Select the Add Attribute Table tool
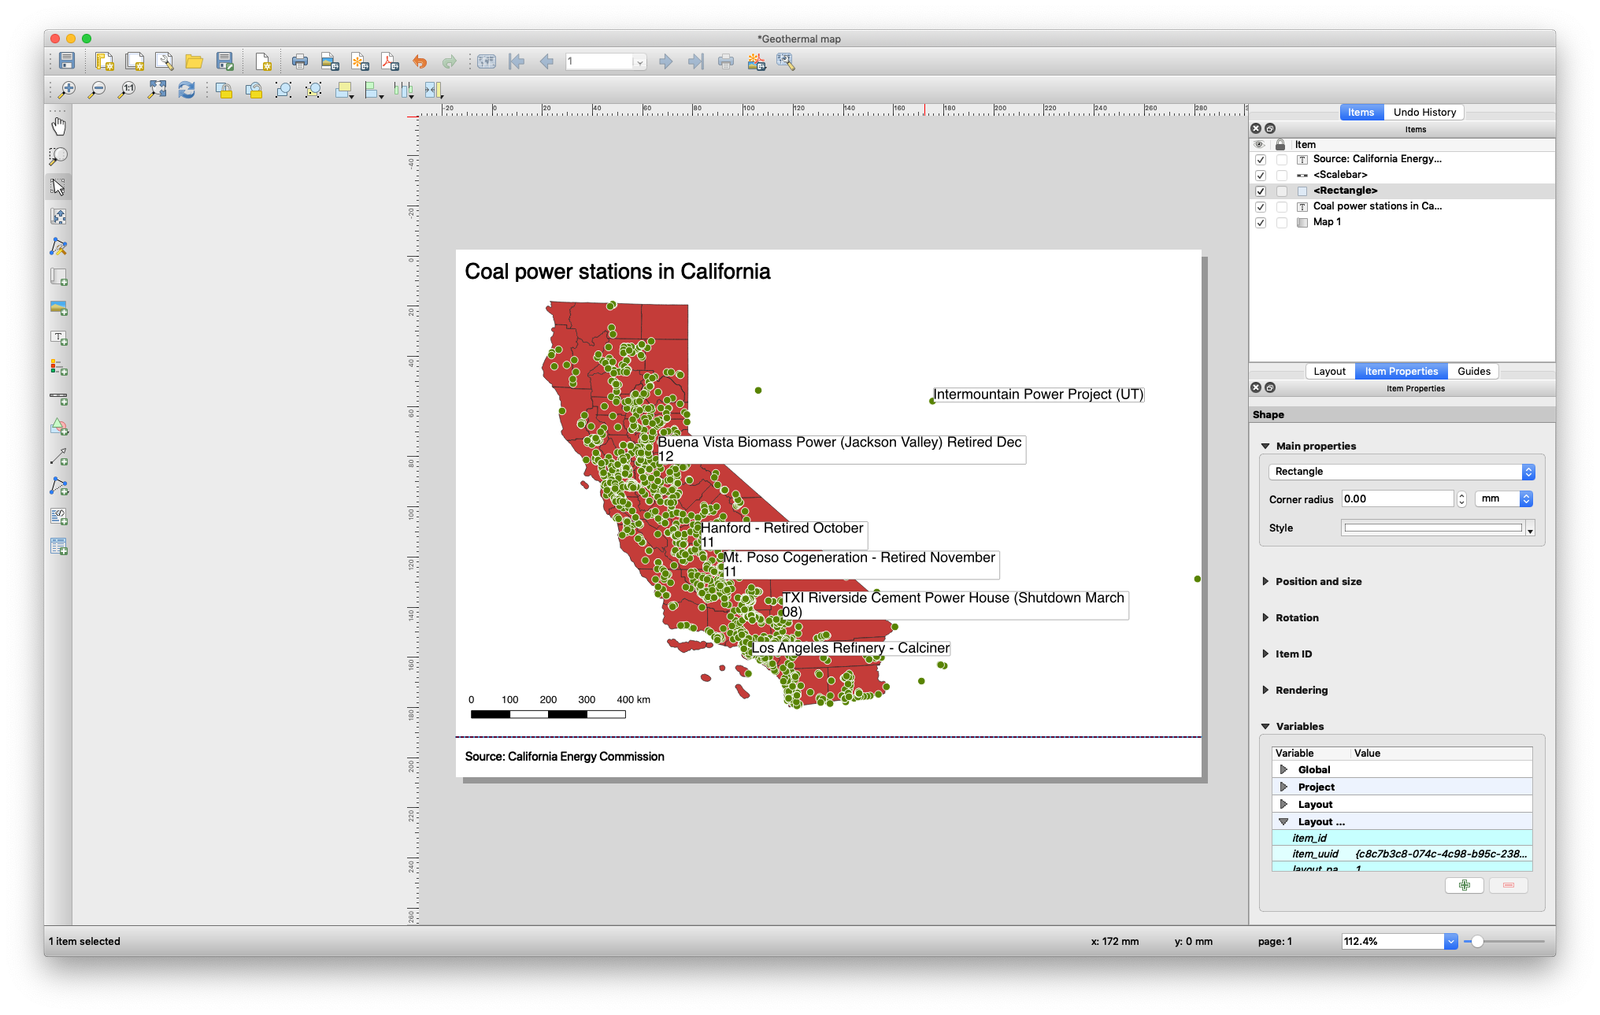Viewport: 1600px width, 1015px height. 59,547
